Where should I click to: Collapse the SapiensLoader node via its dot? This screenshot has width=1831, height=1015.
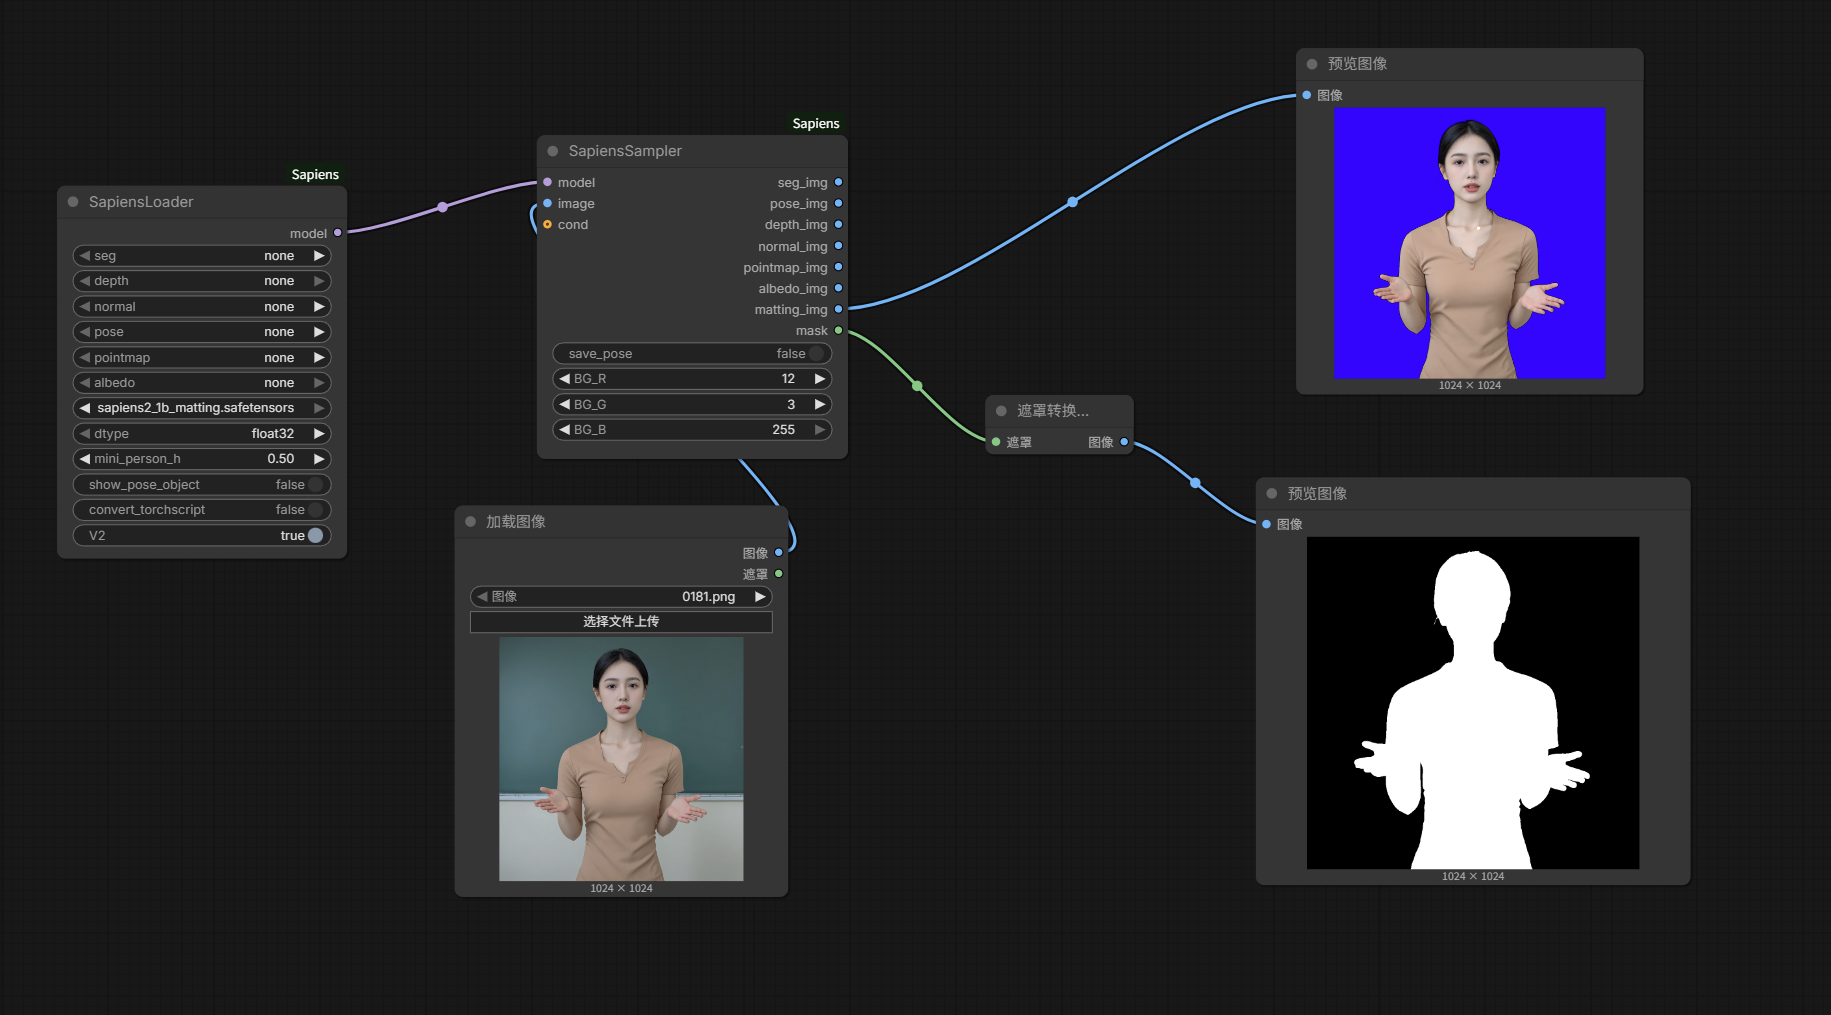coord(73,202)
